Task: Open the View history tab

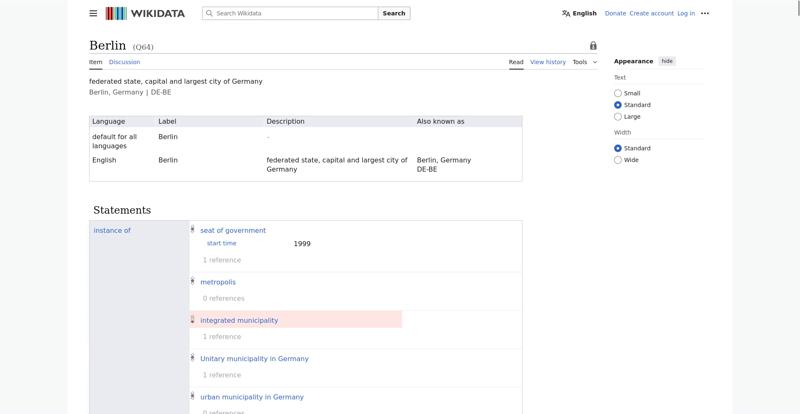Action: pos(547,62)
